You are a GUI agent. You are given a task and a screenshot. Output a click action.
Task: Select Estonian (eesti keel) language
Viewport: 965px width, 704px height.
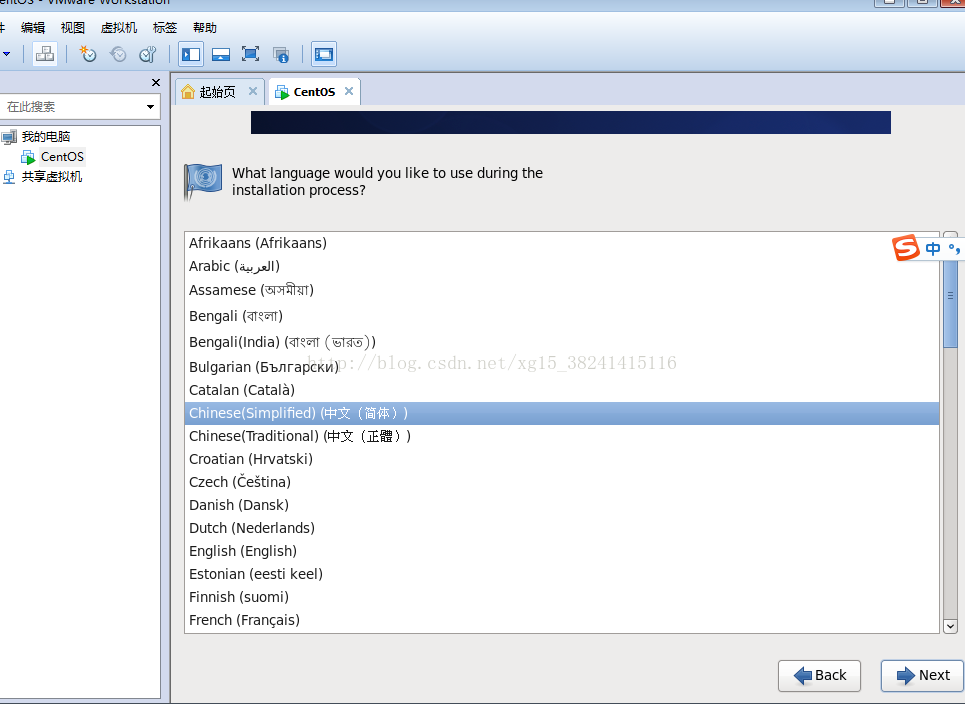[562, 574]
